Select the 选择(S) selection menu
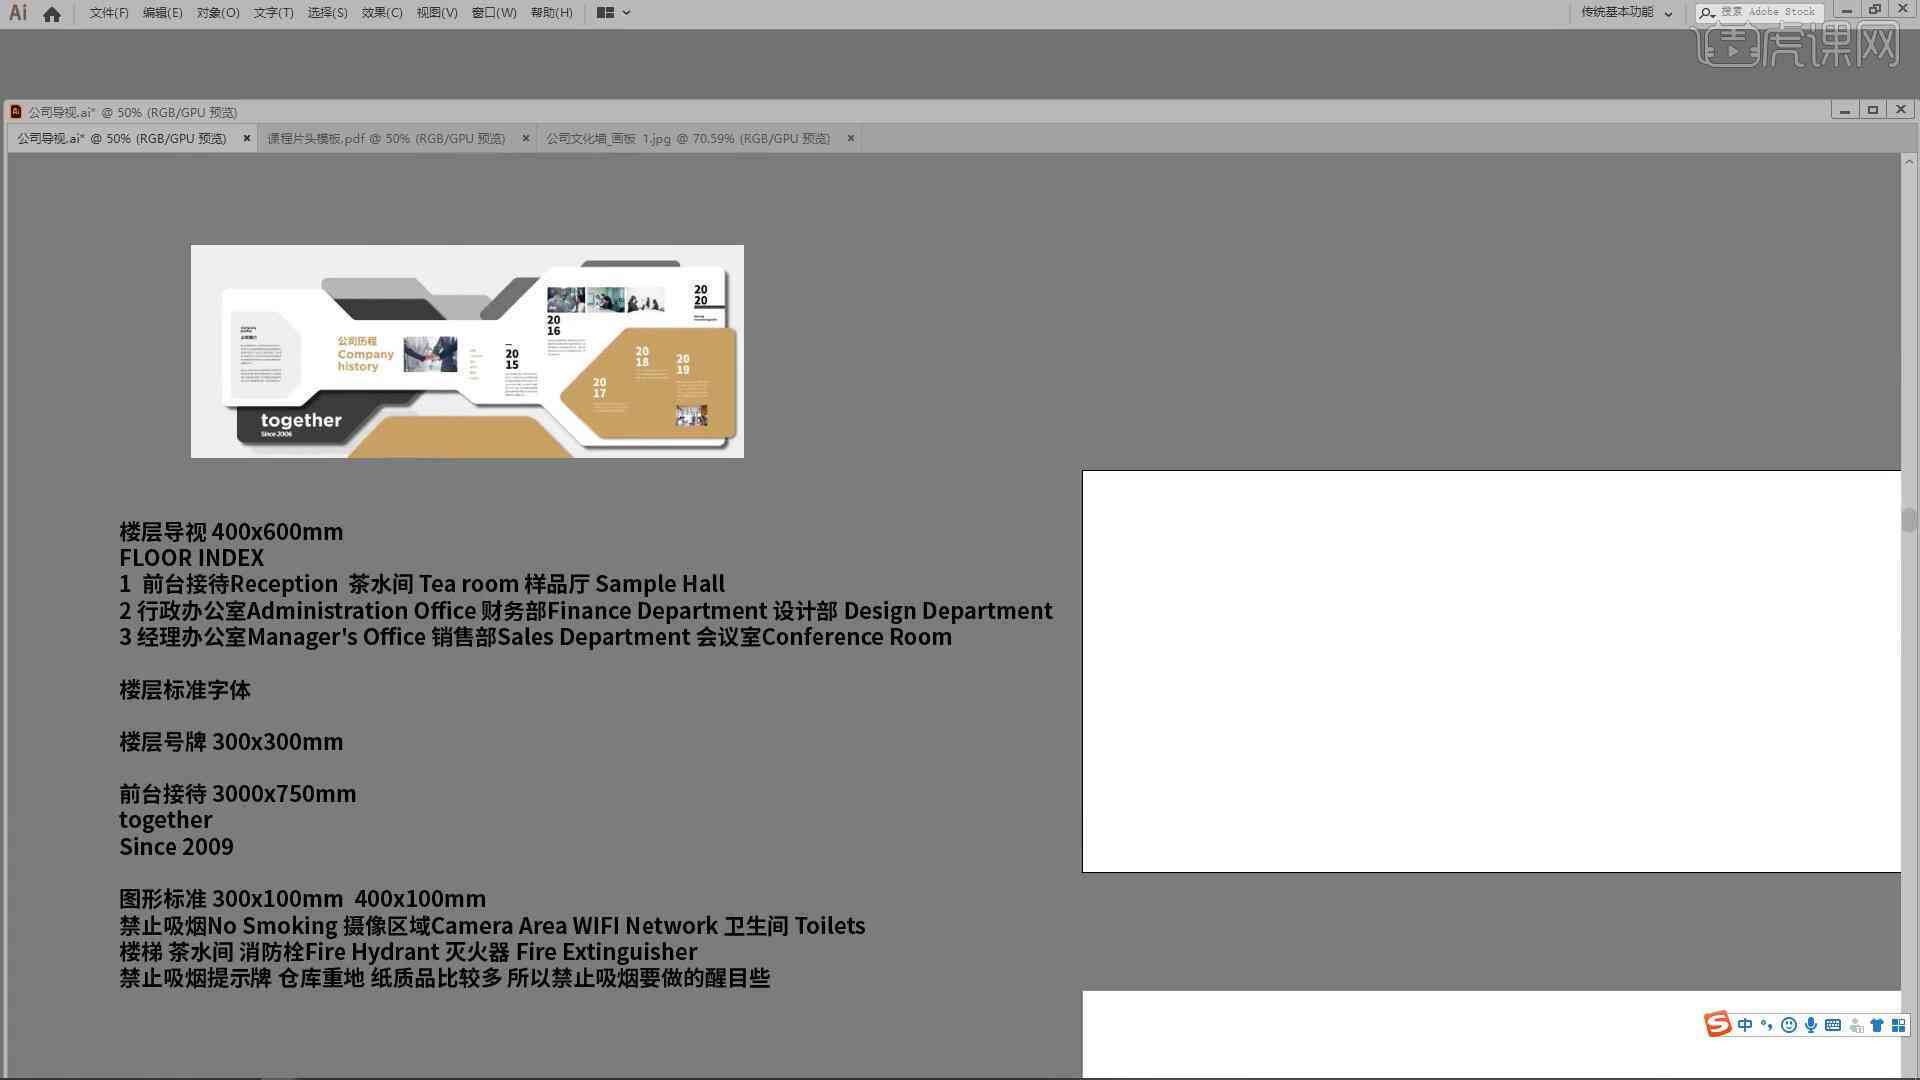The width and height of the screenshot is (1920, 1080). click(326, 12)
